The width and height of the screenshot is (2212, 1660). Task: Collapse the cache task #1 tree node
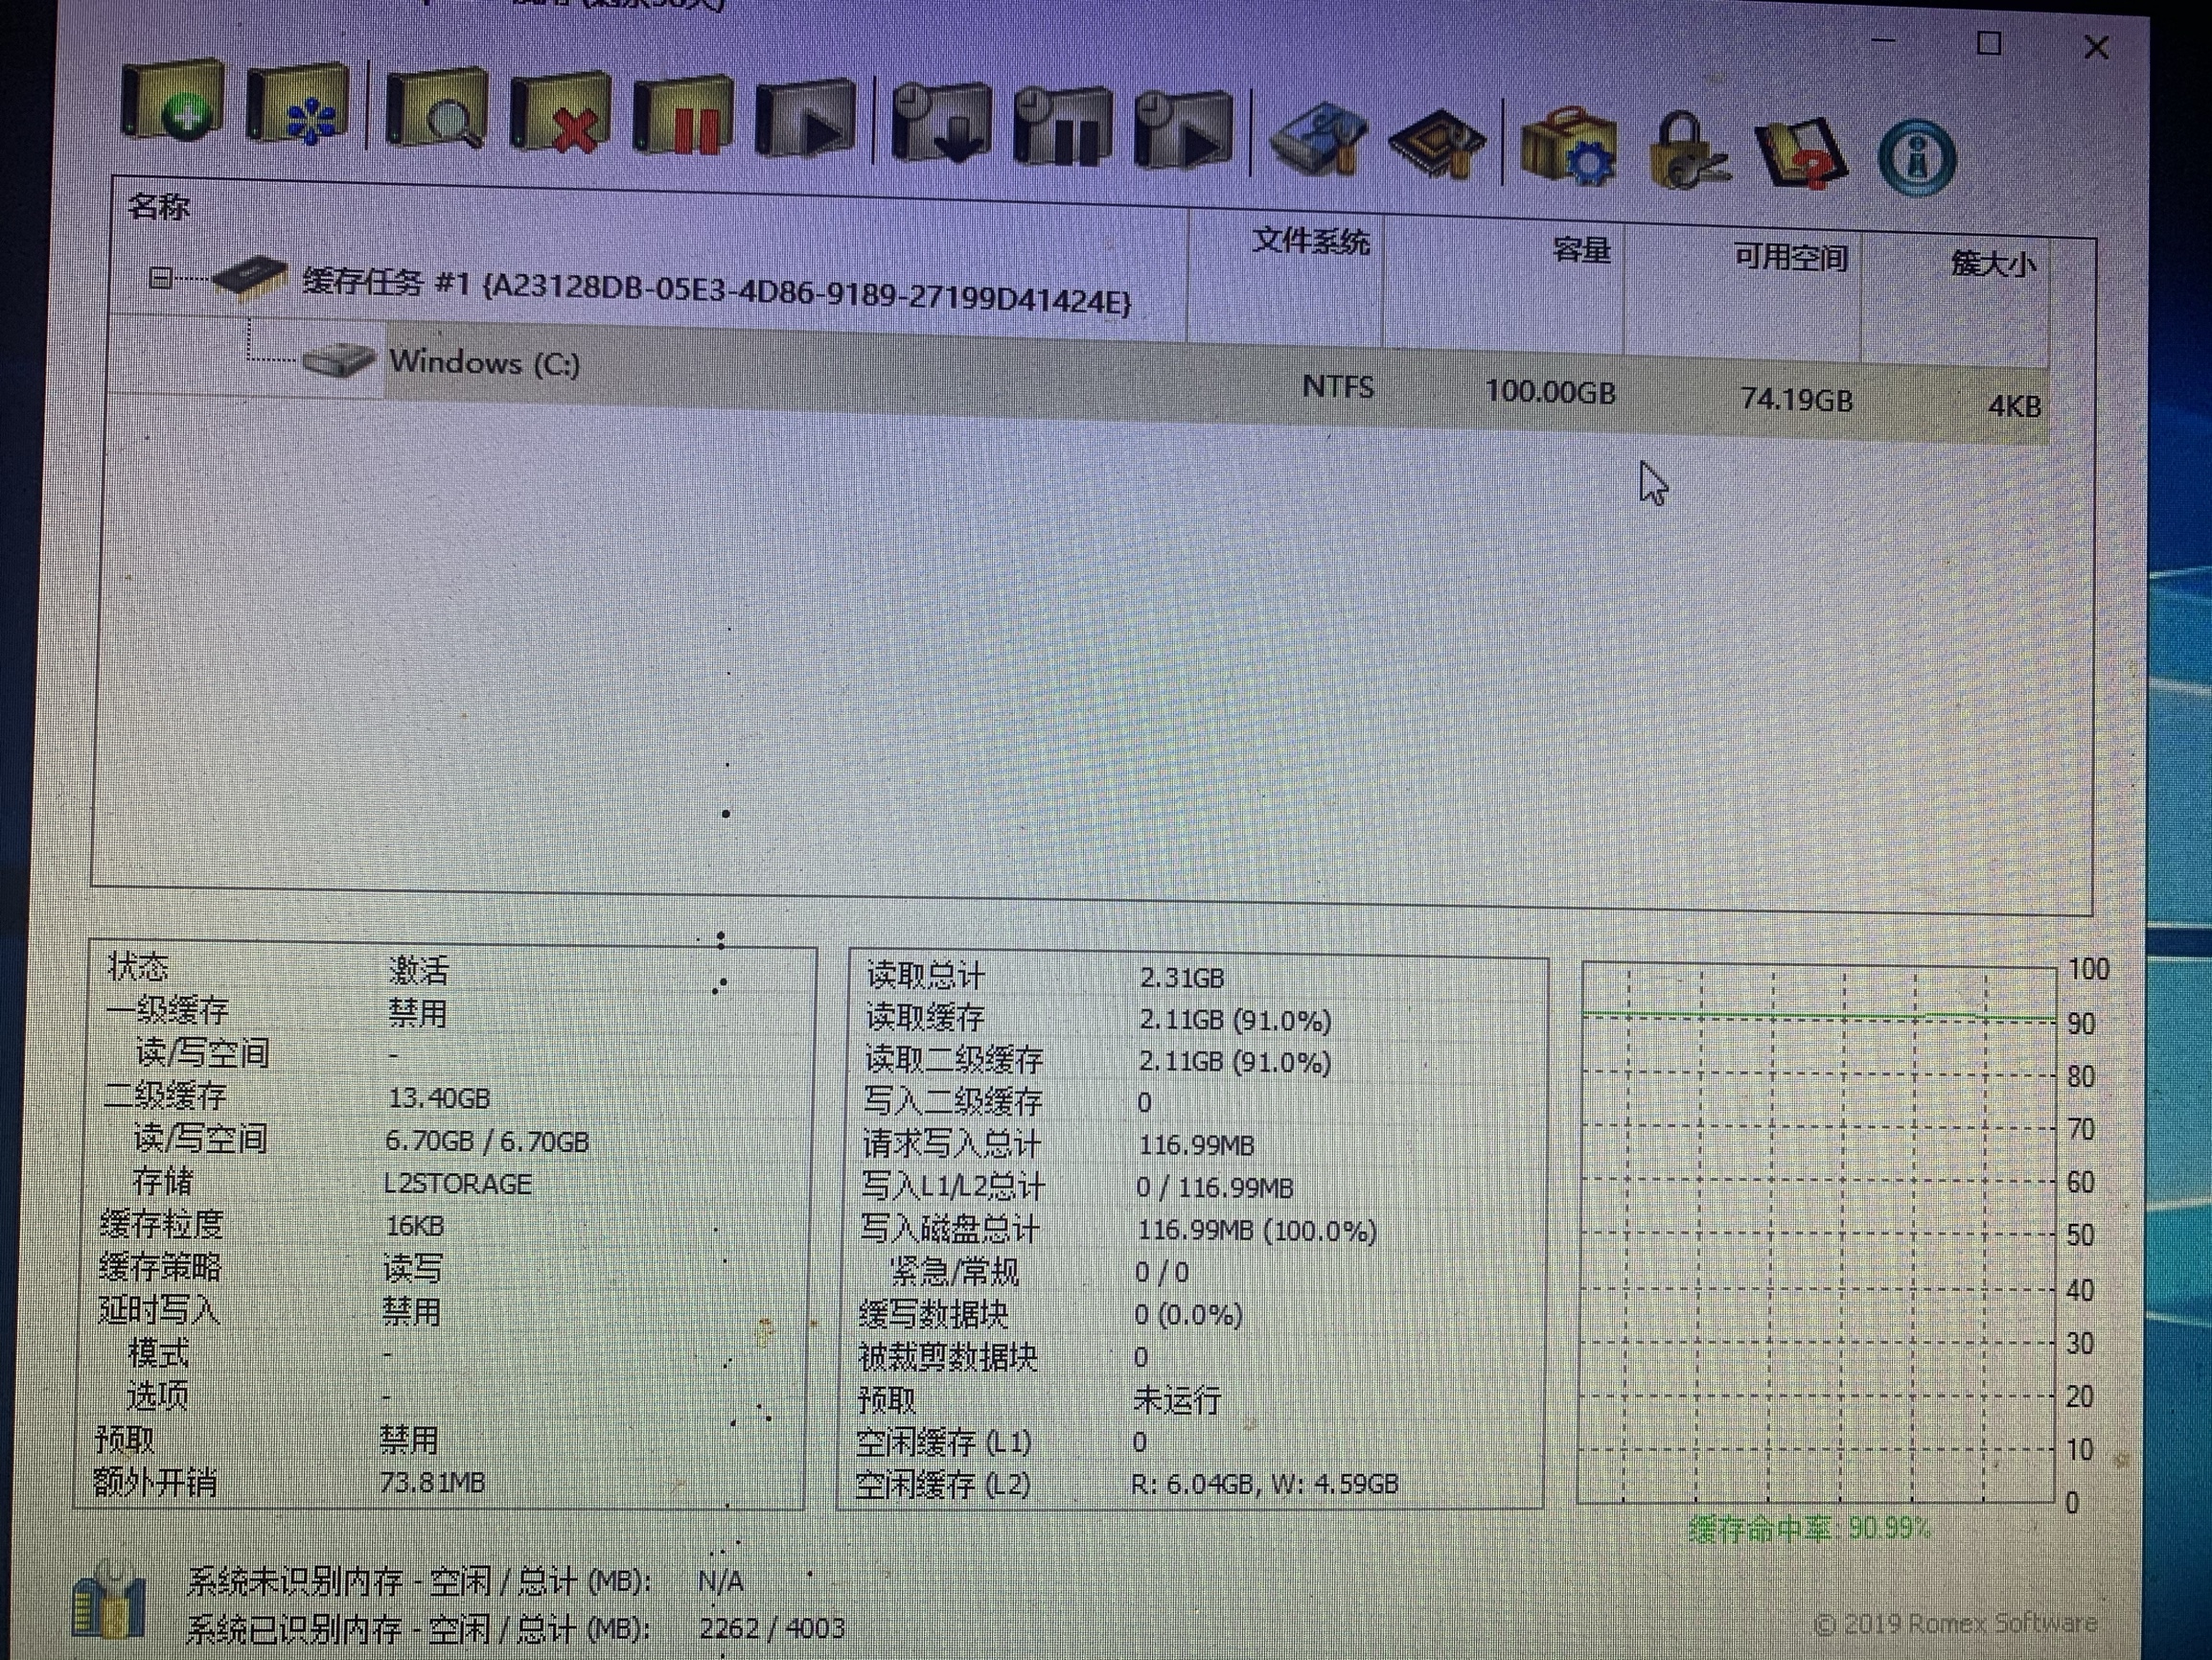click(x=160, y=278)
